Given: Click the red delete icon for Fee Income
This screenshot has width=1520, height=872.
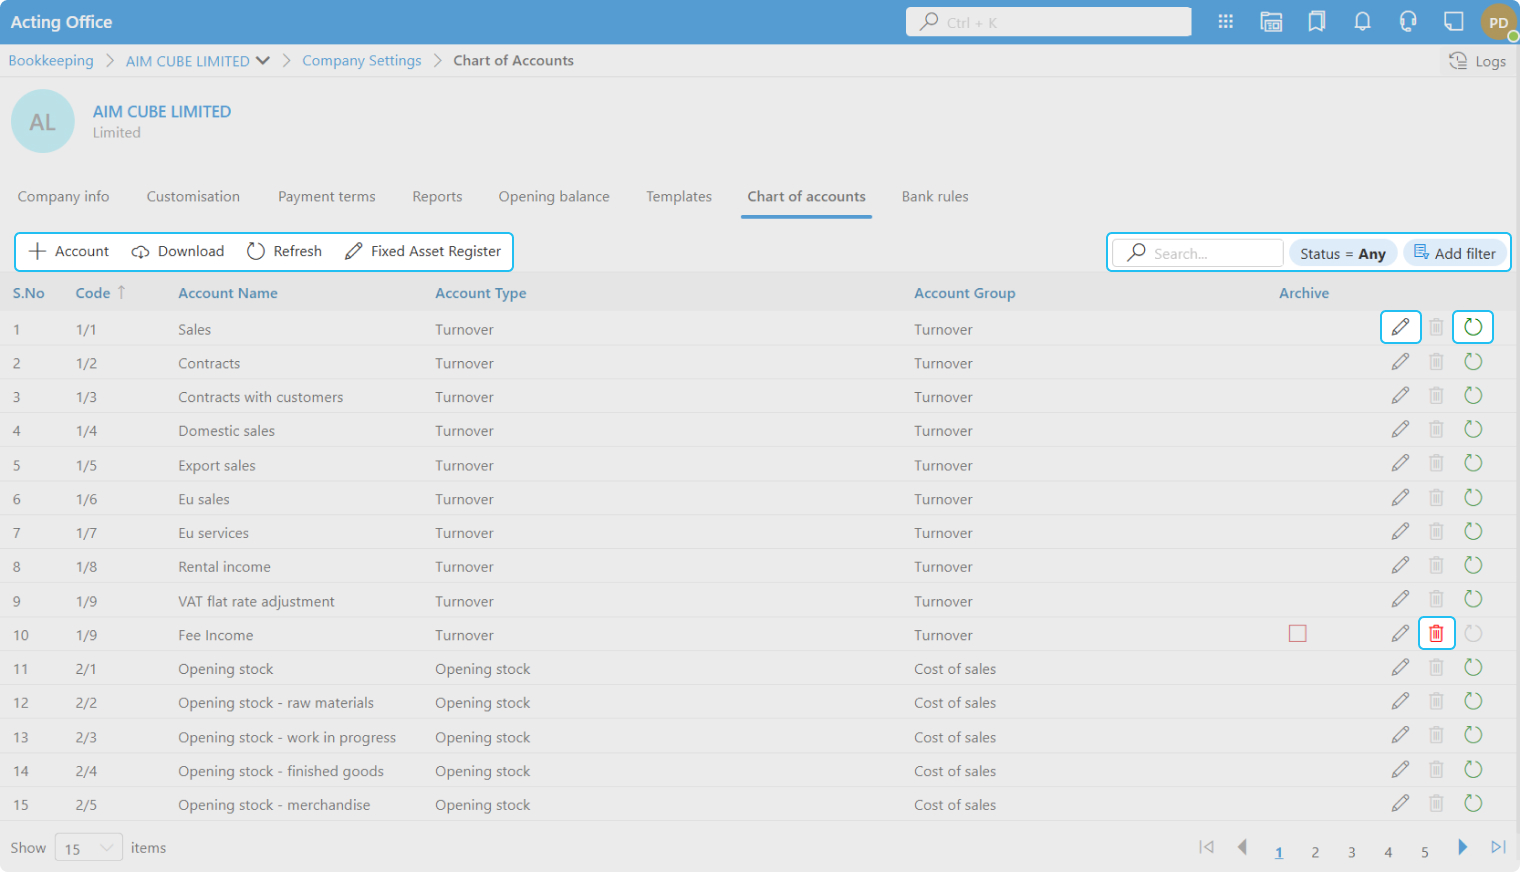Looking at the screenshot, I should click(1436, 633).
